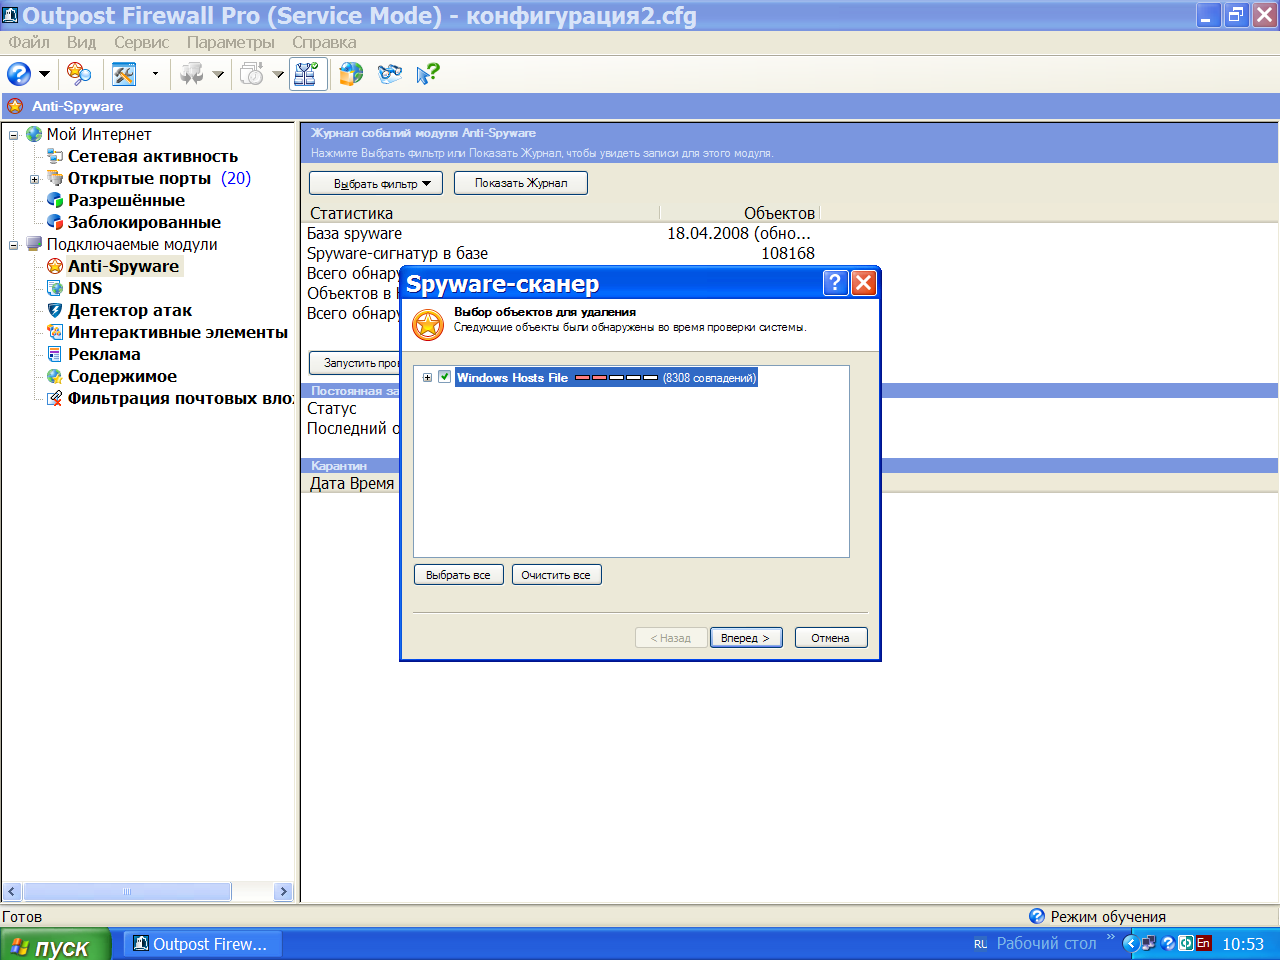Click the globe with shopping bag update icon
This screenshot has height=960, width=1280.
click(351, 74)
